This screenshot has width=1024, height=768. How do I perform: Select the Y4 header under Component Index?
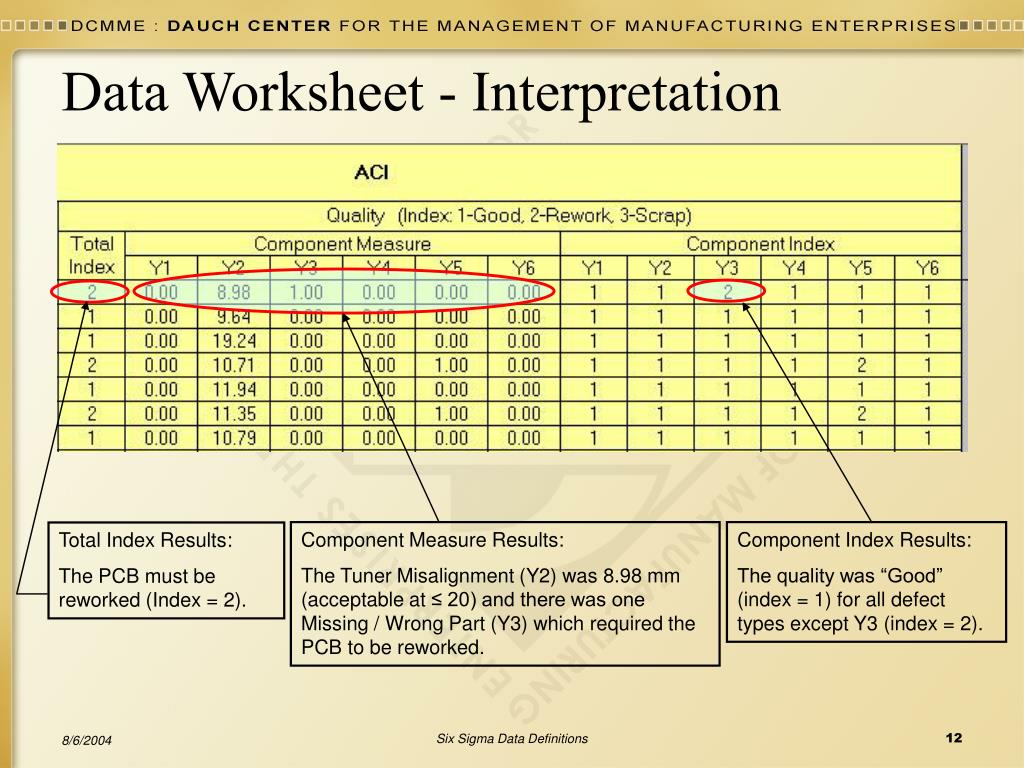tap(793, 268)
